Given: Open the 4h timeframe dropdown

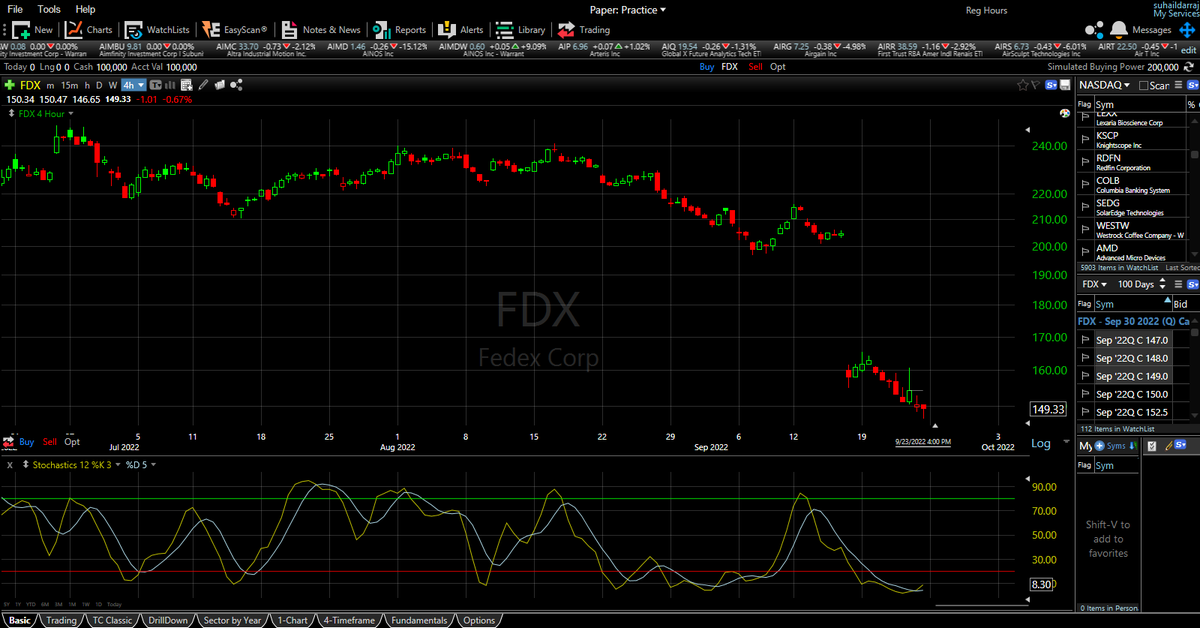Looking at the screenshot, I should pyautogui.click(x=135, y=85).
